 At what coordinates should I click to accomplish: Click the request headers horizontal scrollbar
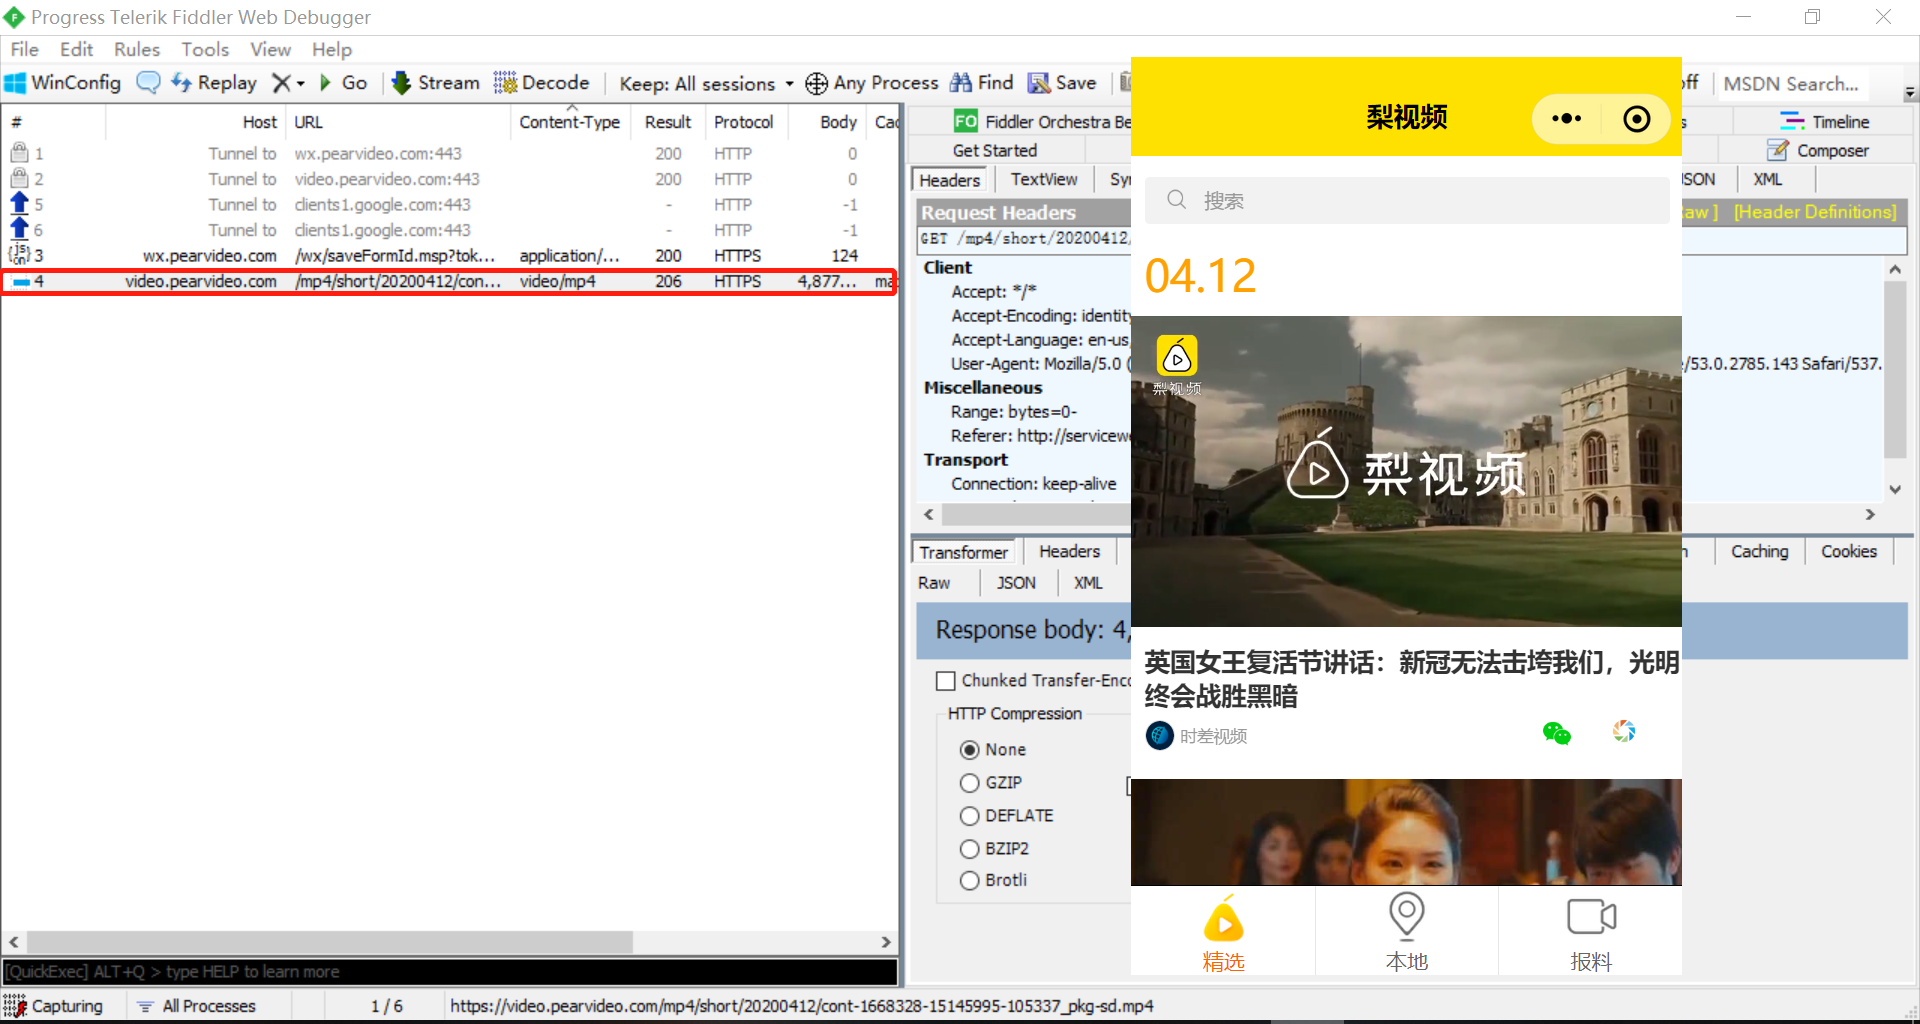click(1036, 514)
